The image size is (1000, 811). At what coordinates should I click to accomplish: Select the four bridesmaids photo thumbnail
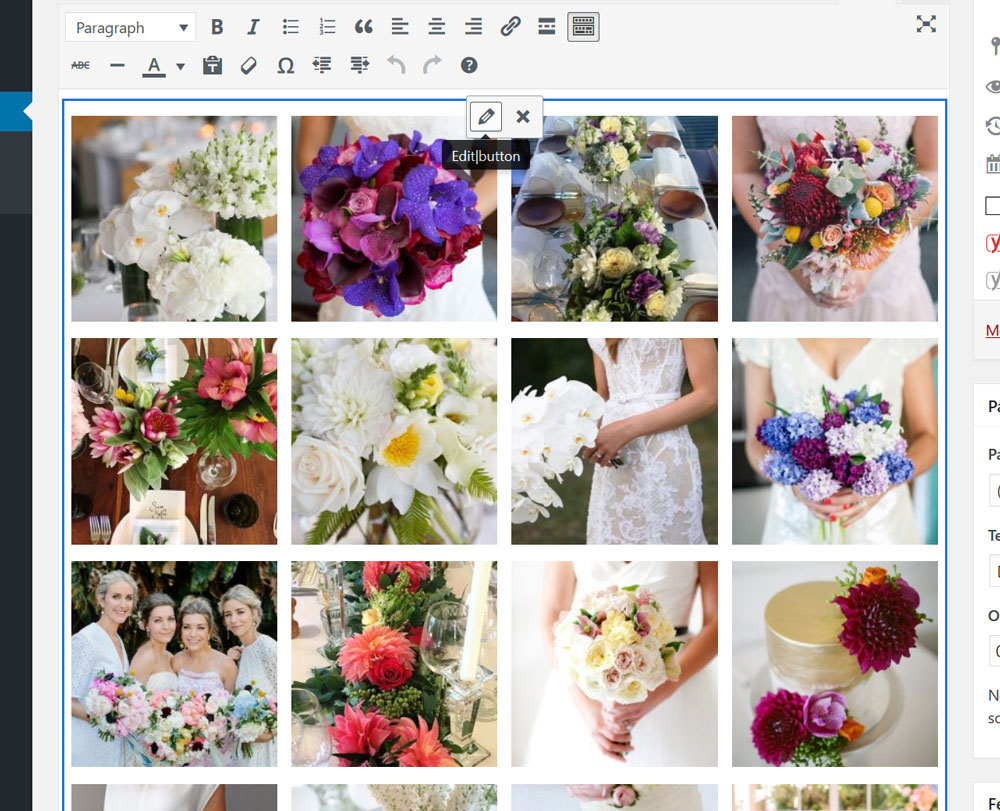174,664
